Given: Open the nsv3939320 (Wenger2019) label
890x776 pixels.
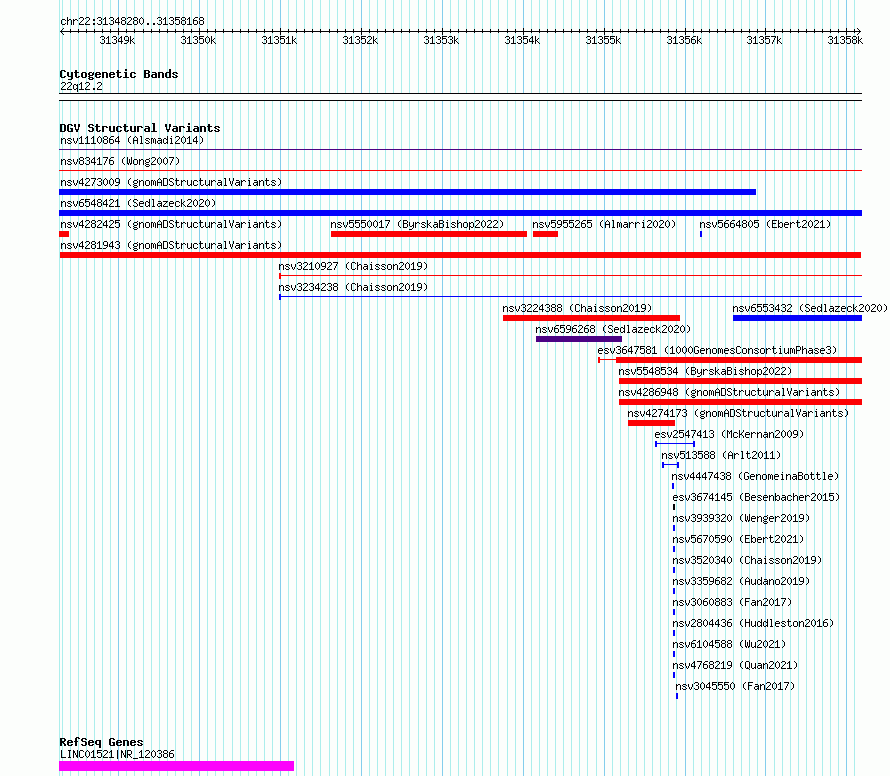Looking at the screenshot, I should 741,518.
